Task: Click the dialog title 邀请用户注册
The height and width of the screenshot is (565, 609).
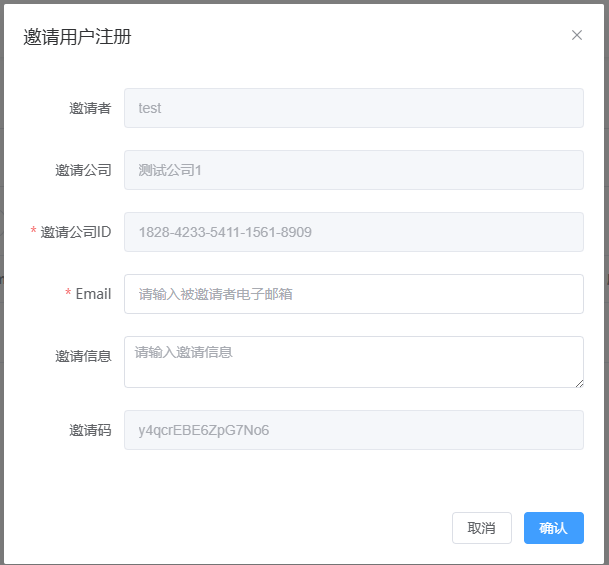Action: click(77, 37)
